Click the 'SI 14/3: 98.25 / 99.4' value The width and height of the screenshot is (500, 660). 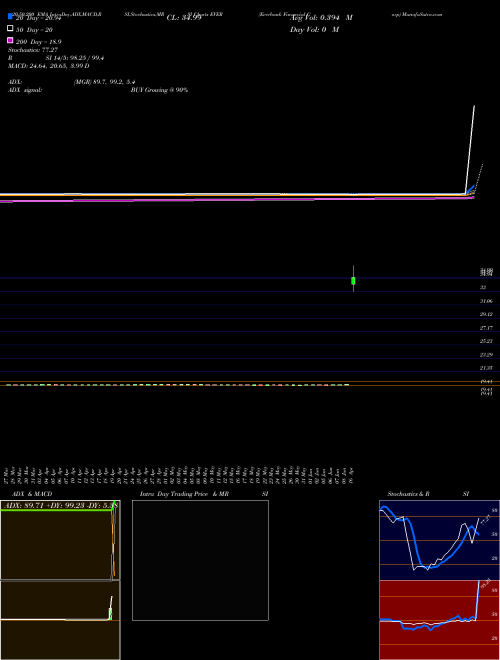tap(75, 58)
